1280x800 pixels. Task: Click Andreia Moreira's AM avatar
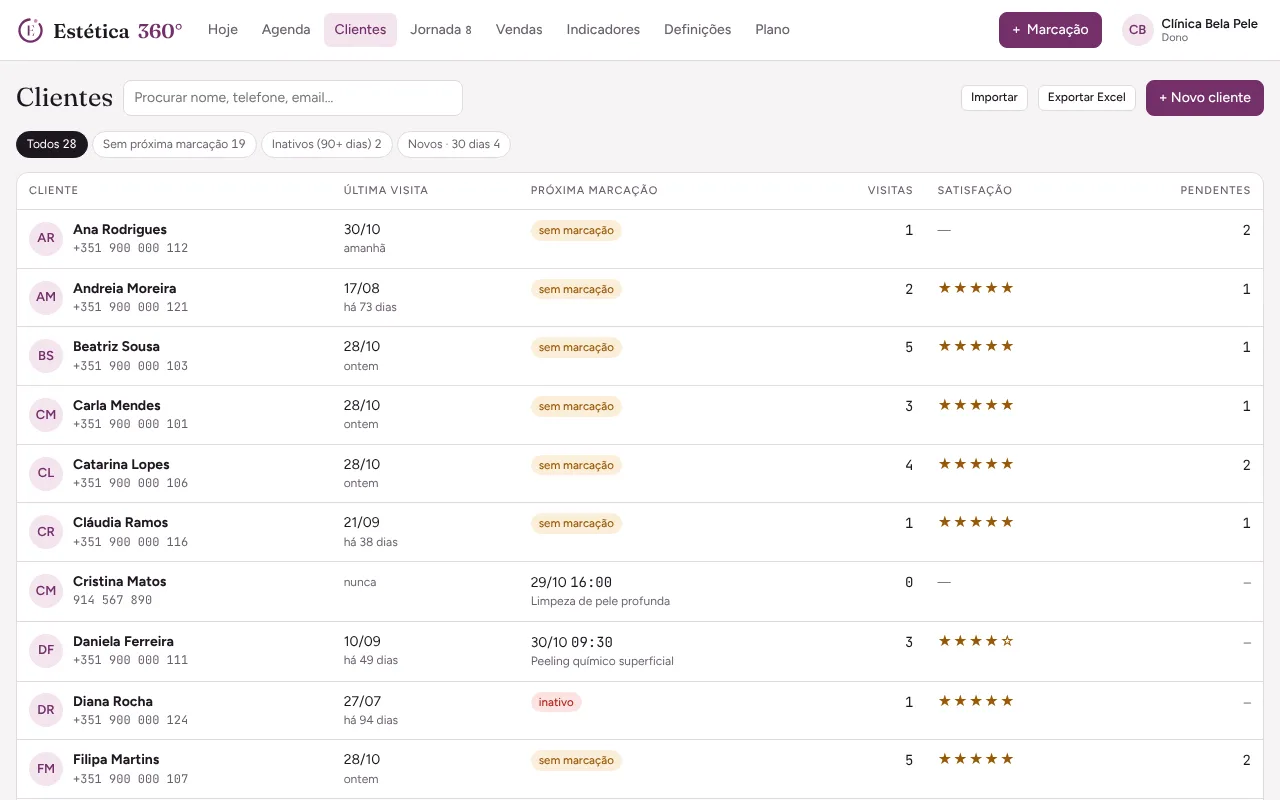pos(46,297)
